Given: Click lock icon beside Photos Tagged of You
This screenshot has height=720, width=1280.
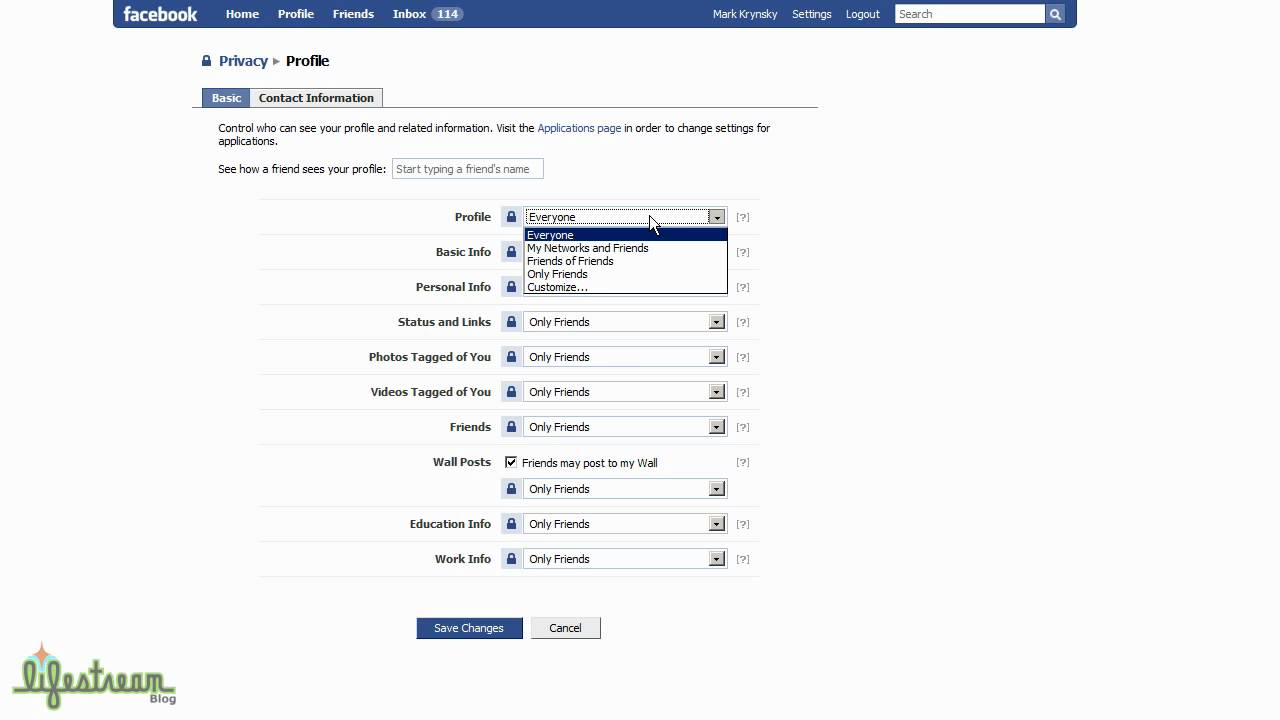Looking at the screenshot, I should coord(511,357).
